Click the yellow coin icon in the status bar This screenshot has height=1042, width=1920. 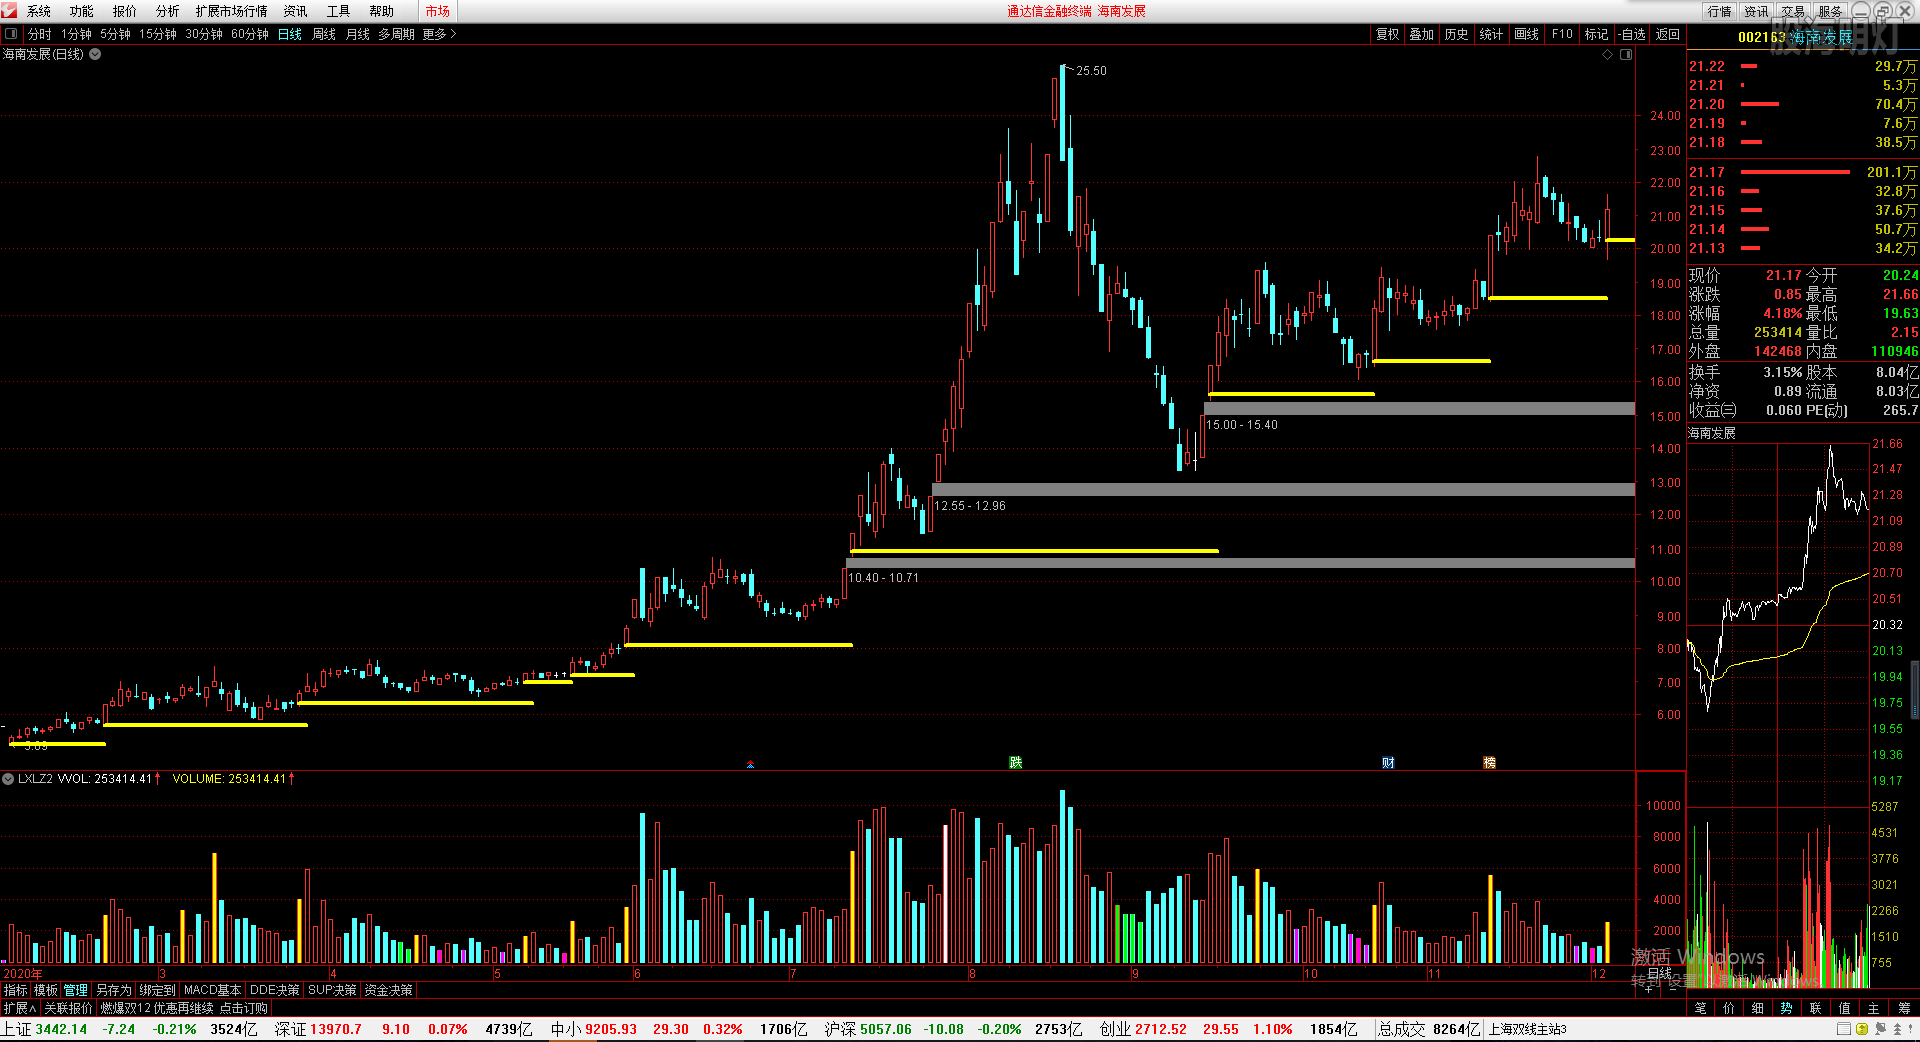click(1861, 1029)
